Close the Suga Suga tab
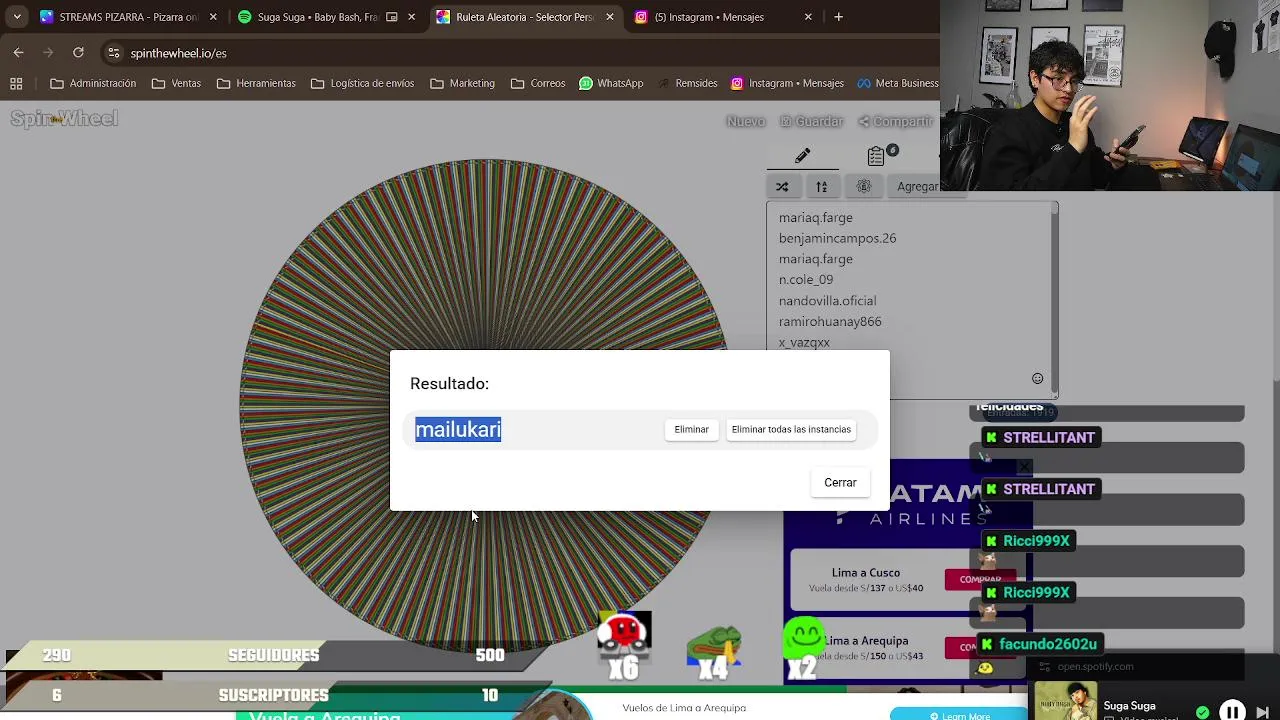This screenshot has width=1280, height=720. (411, 17)
